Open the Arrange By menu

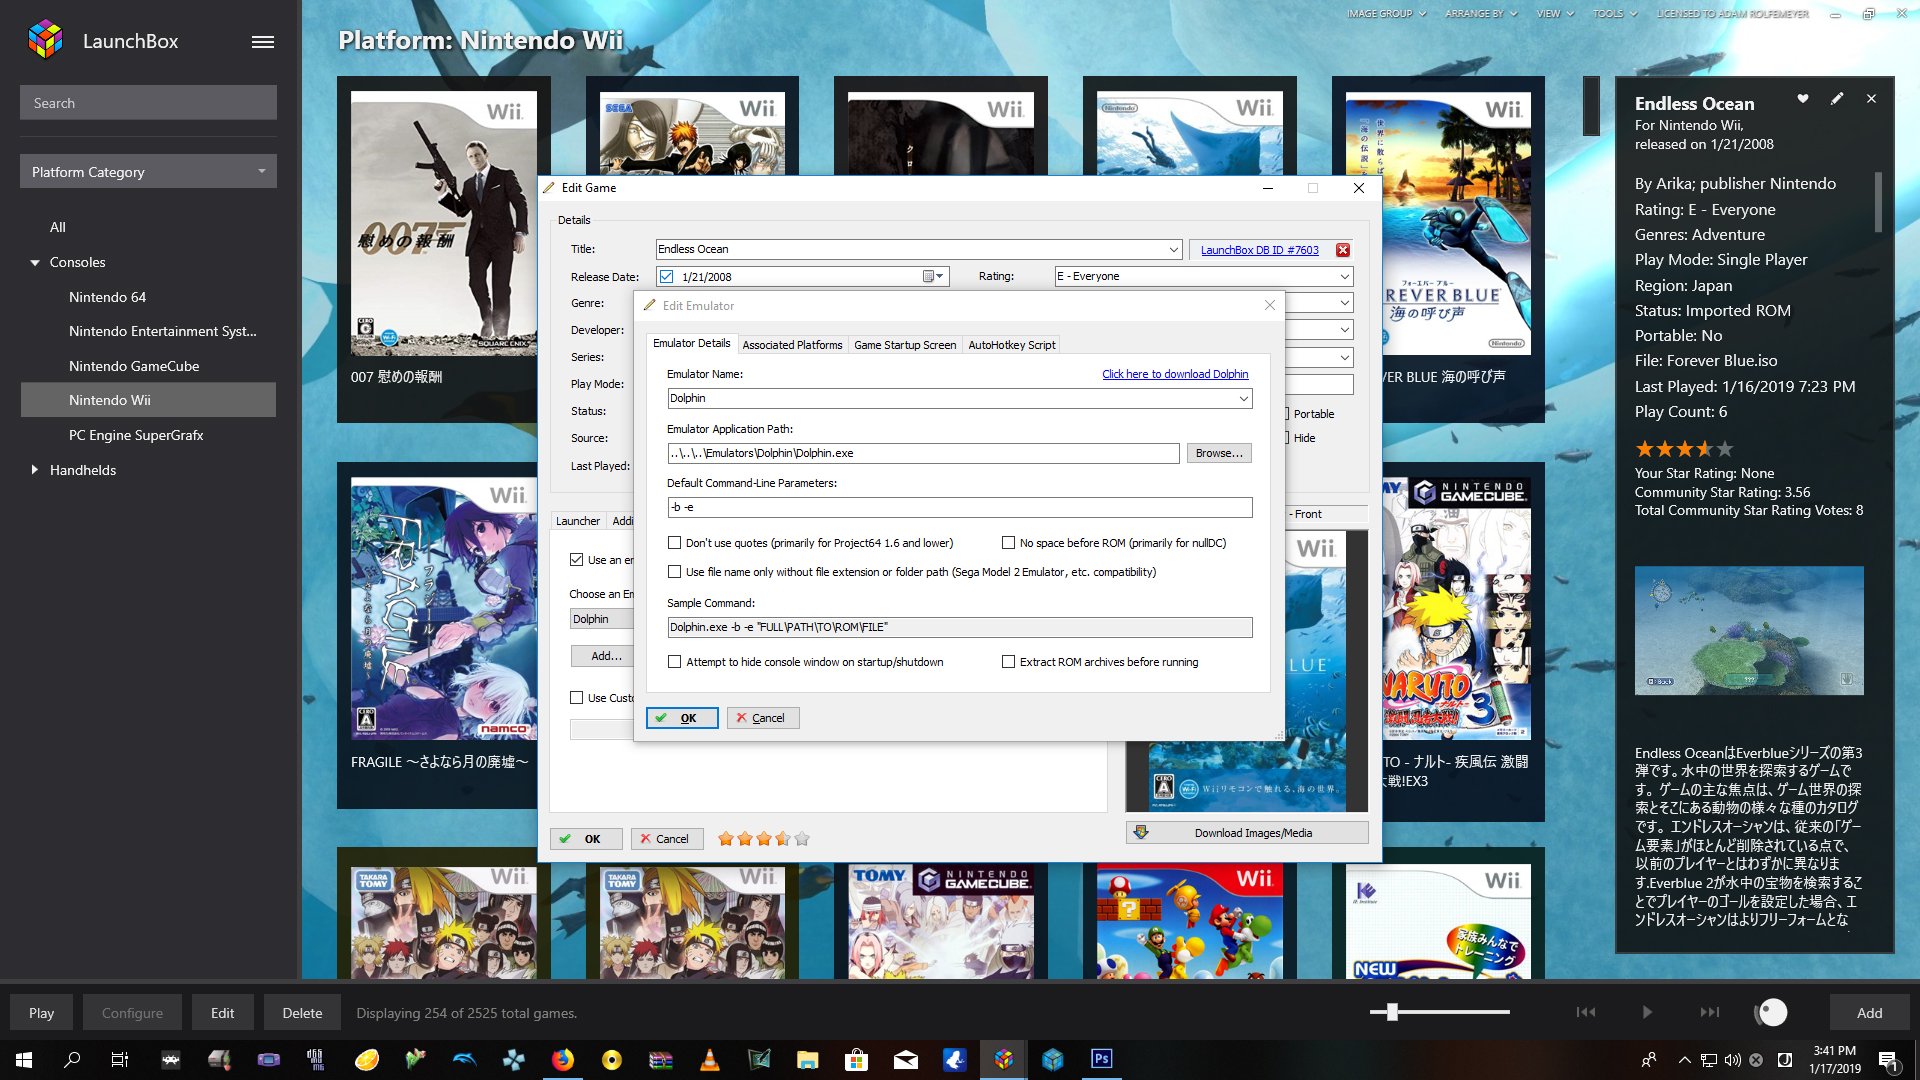coord(1481,14)
